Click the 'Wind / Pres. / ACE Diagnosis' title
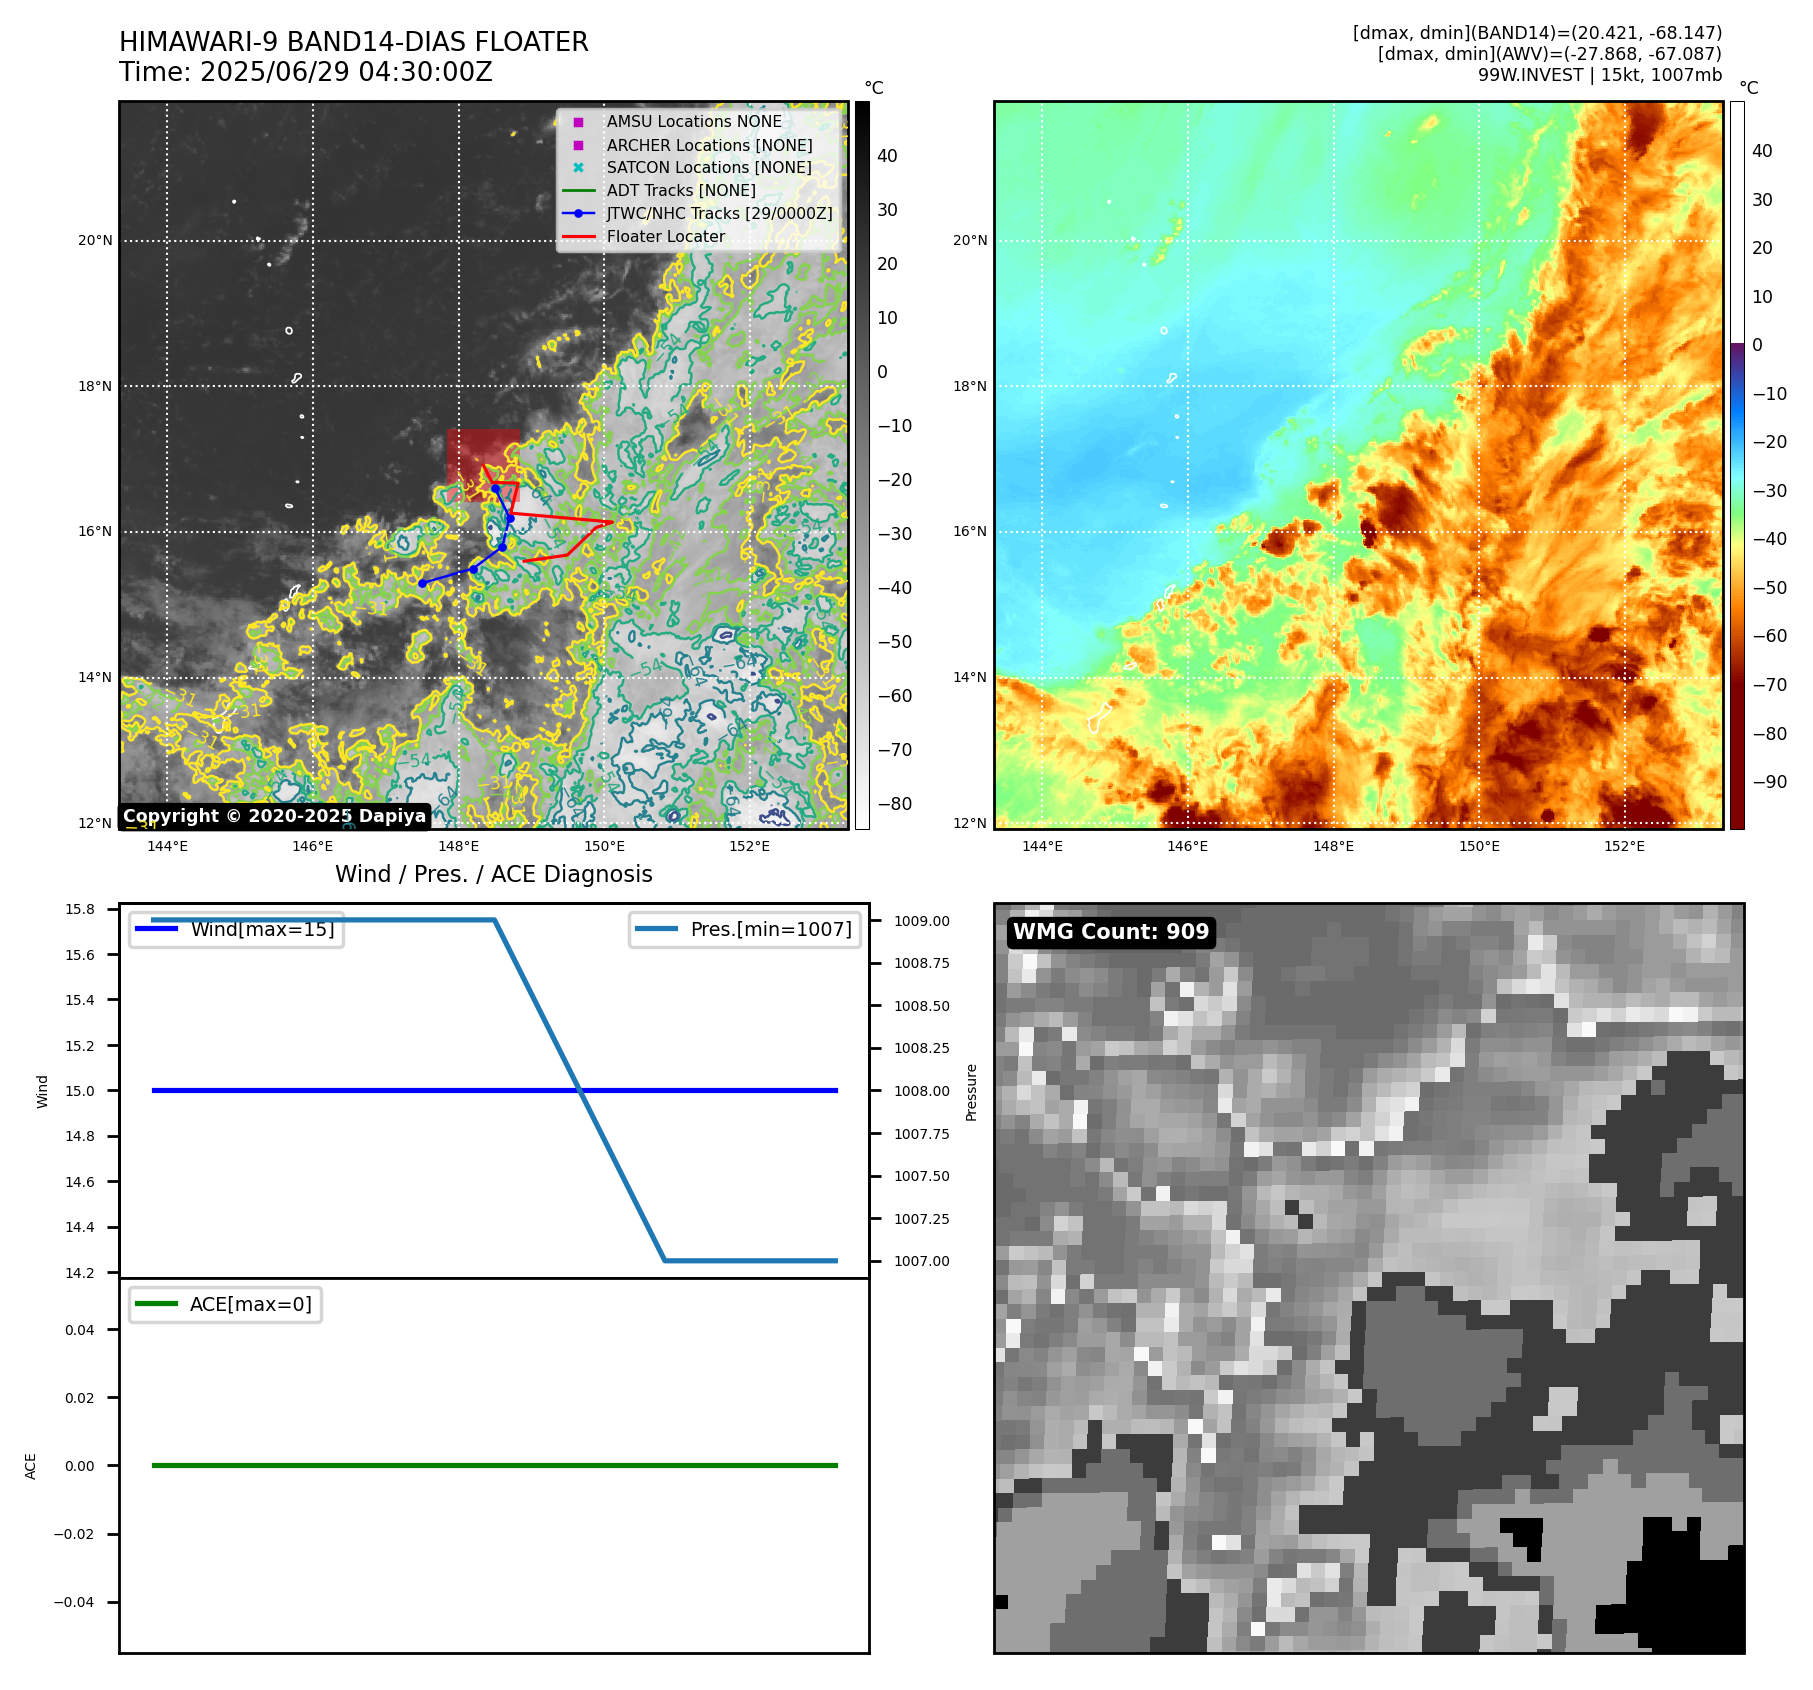 [494, 874]
